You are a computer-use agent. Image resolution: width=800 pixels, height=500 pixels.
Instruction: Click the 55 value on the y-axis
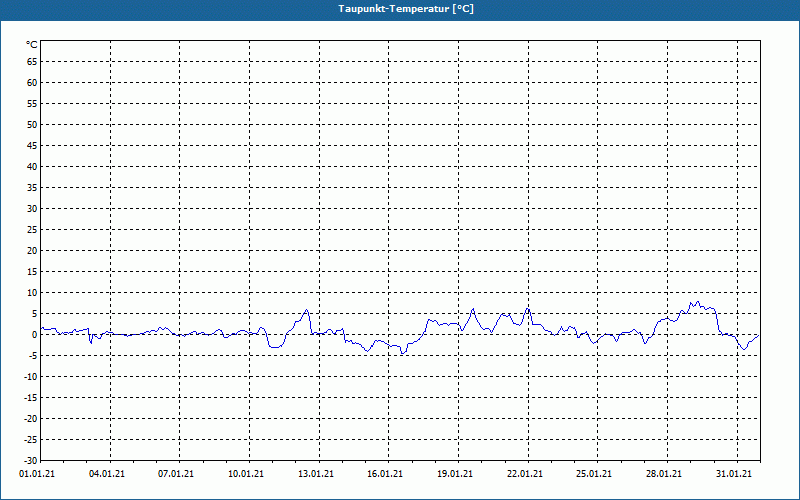click(32, 104)
